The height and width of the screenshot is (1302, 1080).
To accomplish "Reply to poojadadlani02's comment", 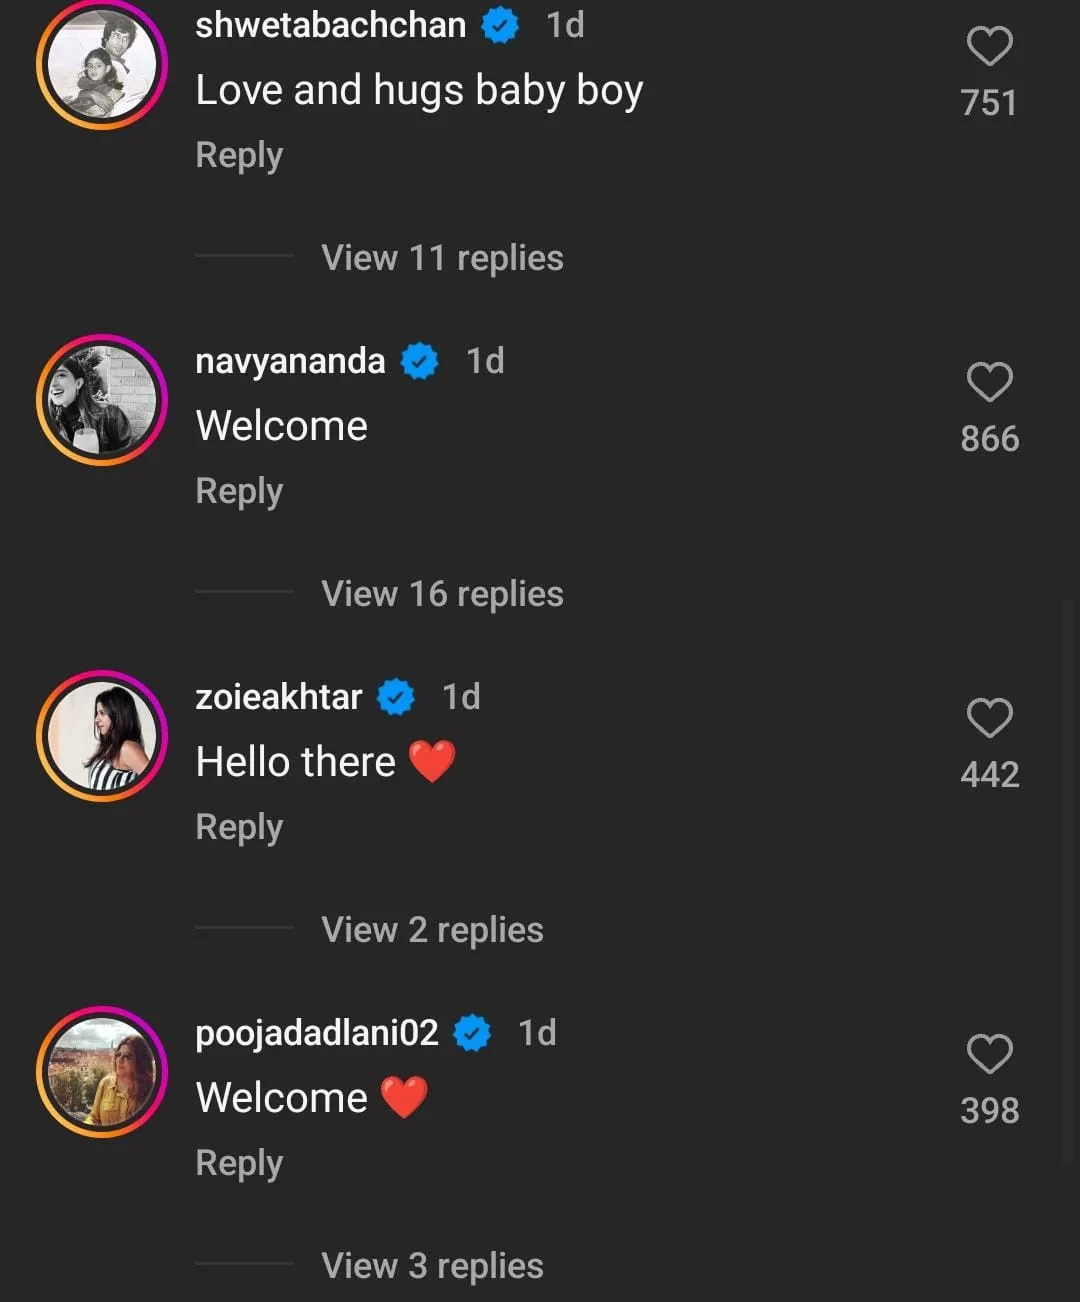I will point(239,1163).
